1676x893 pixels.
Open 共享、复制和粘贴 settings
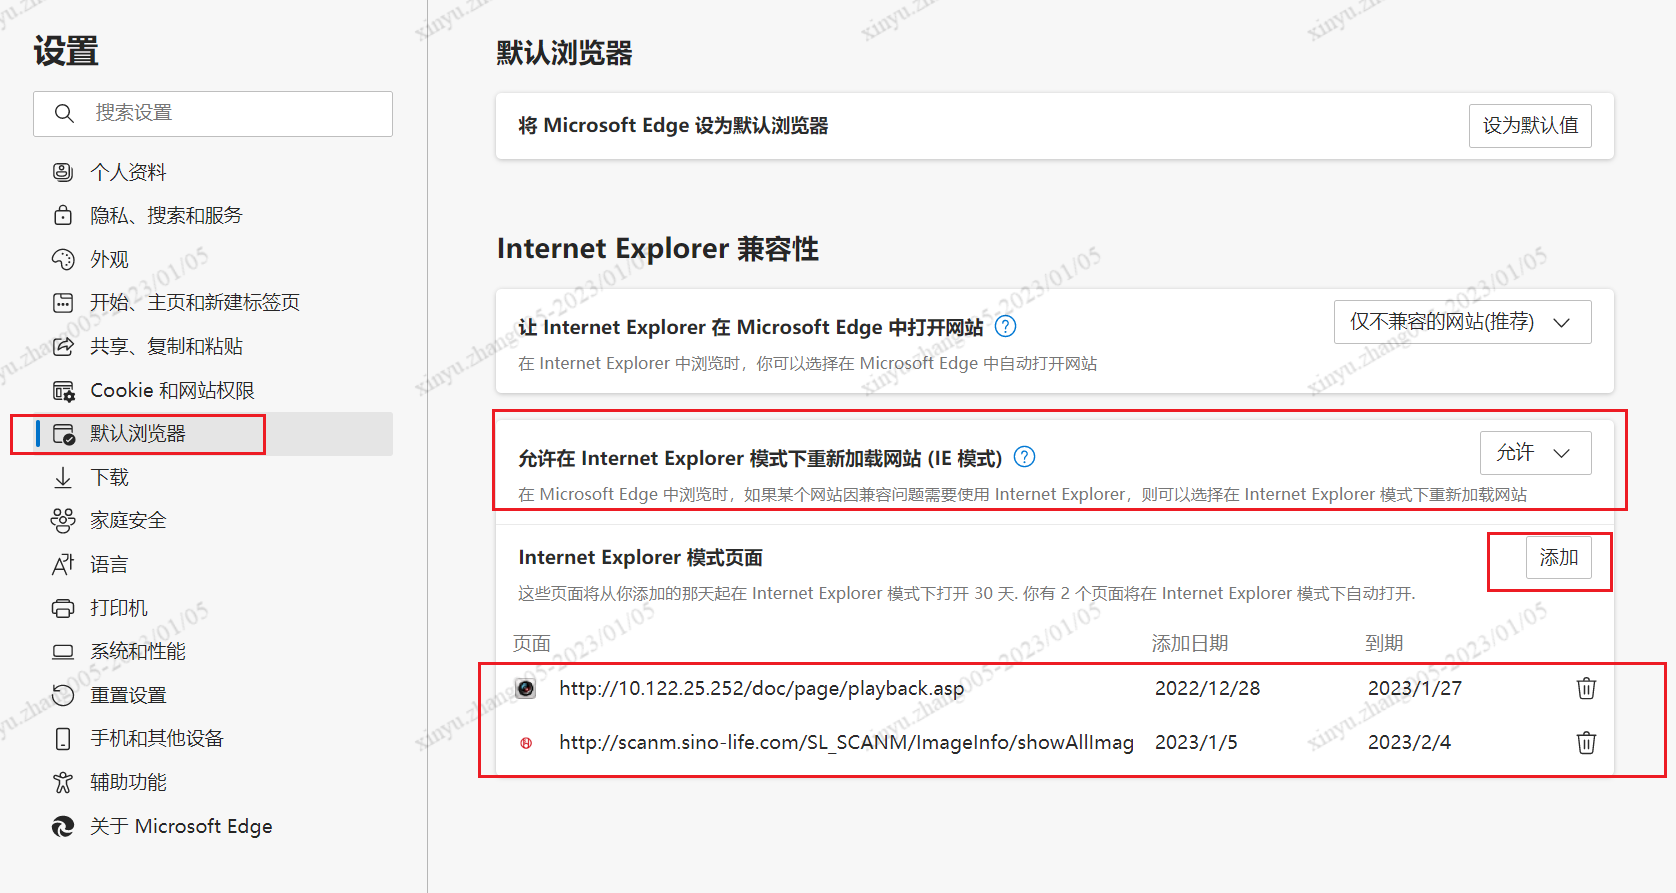(166, 346)
